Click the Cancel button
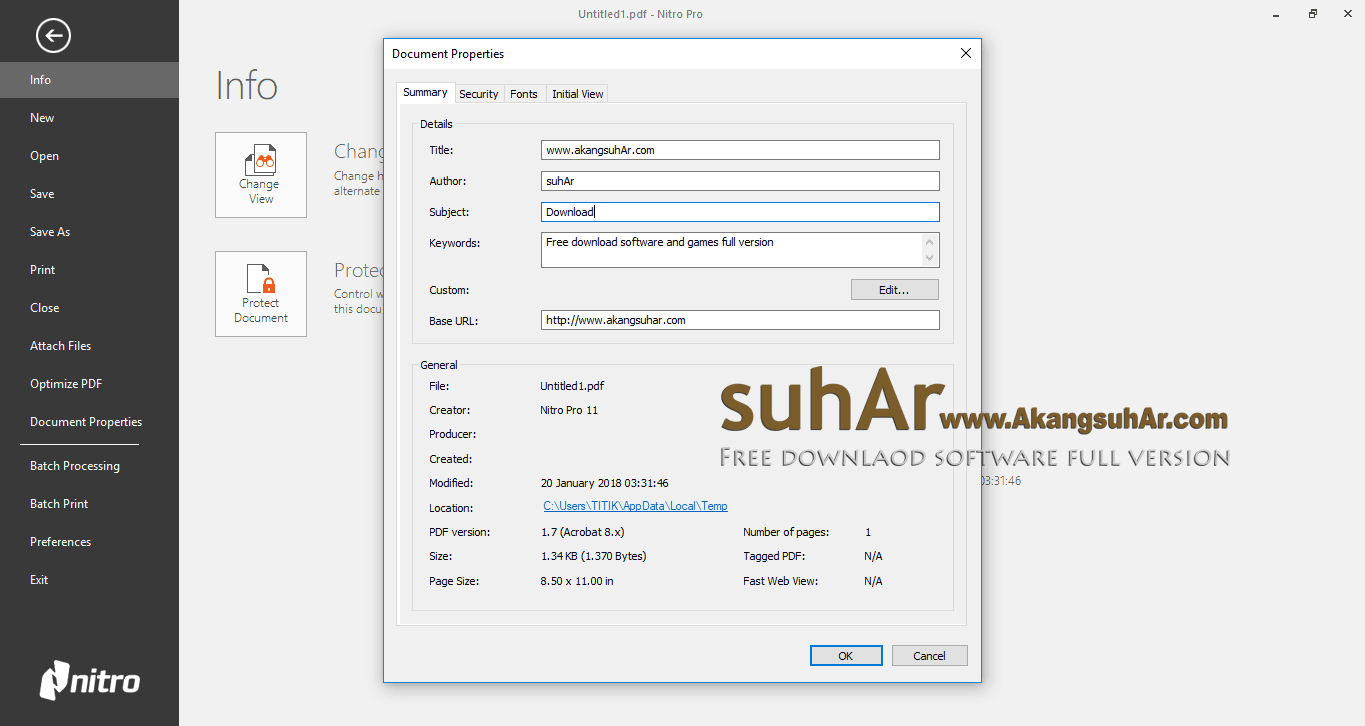1365x726 pixels. (x=929, y=656)
